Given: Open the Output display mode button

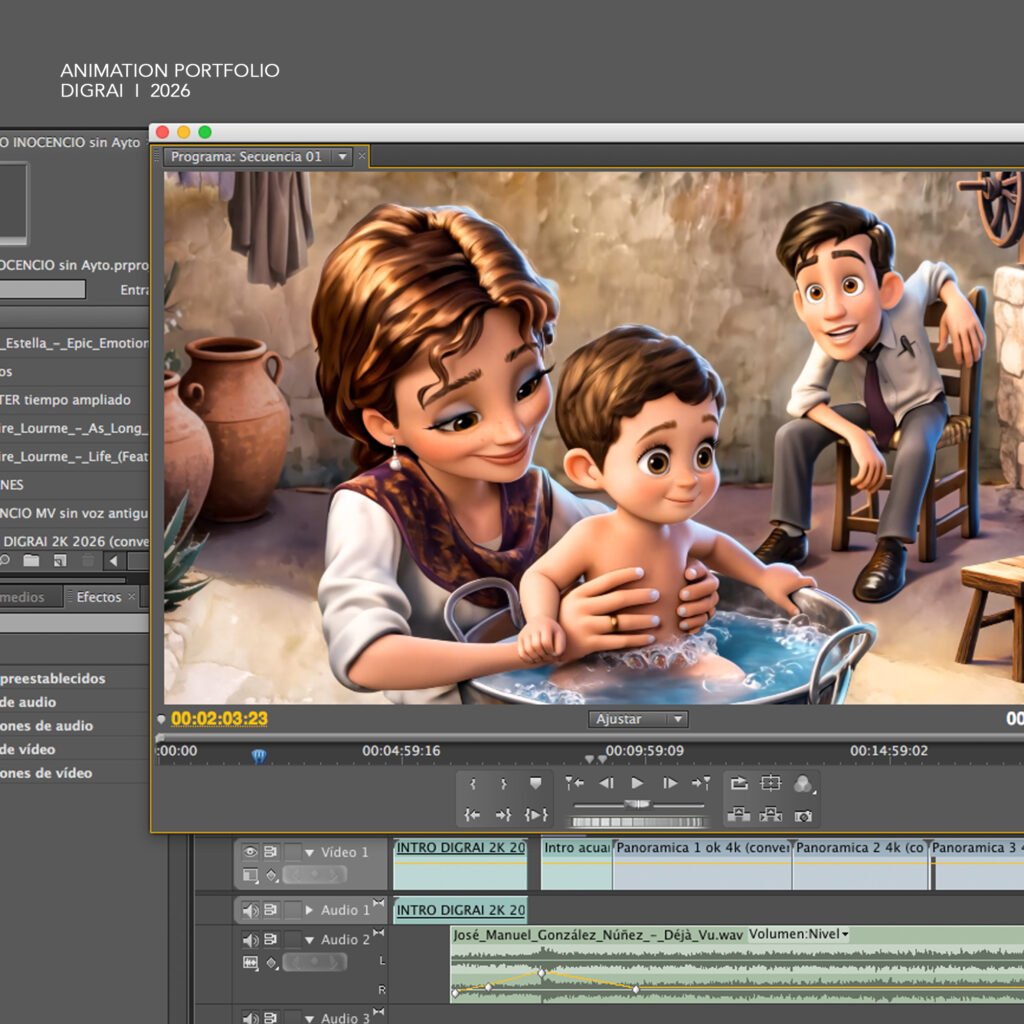Looking at the screenshot, I should (x=803, y=783).
